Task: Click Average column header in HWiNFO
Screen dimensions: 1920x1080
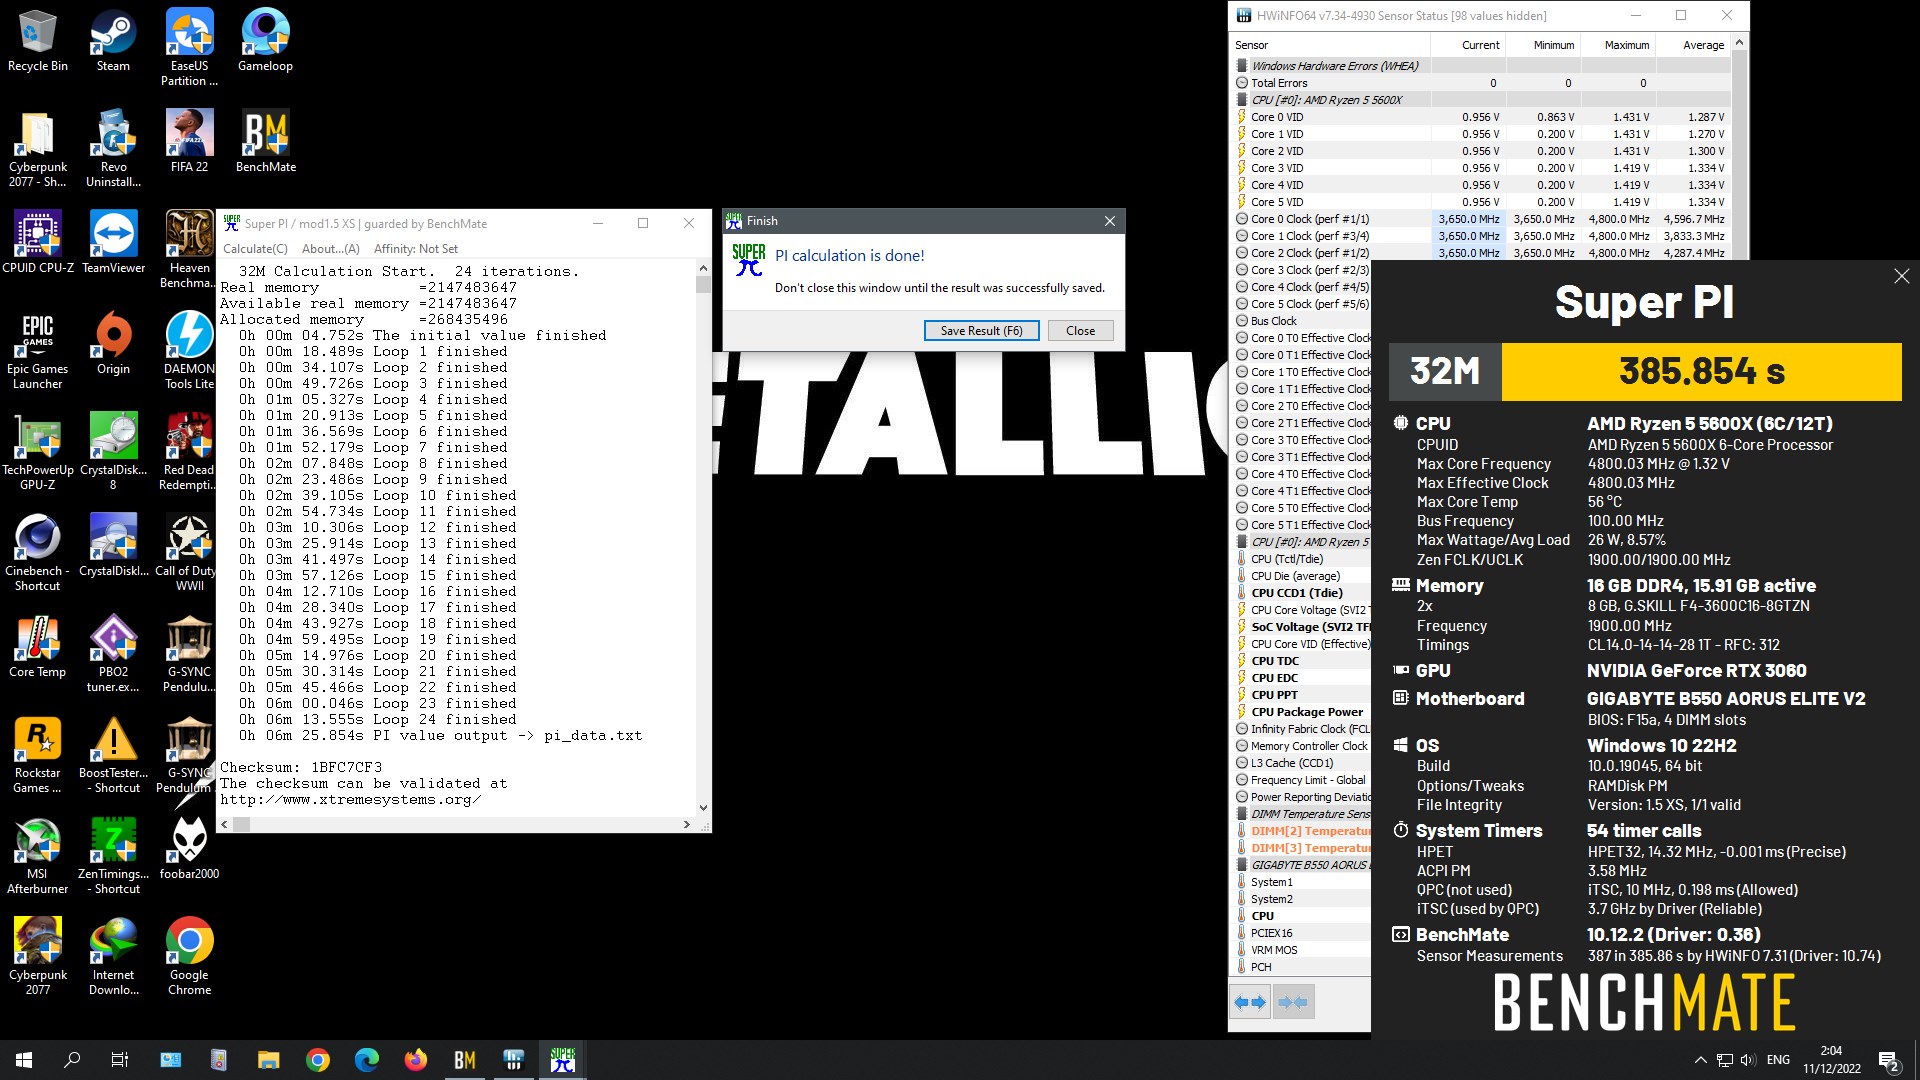Action: pos(1693,45)
